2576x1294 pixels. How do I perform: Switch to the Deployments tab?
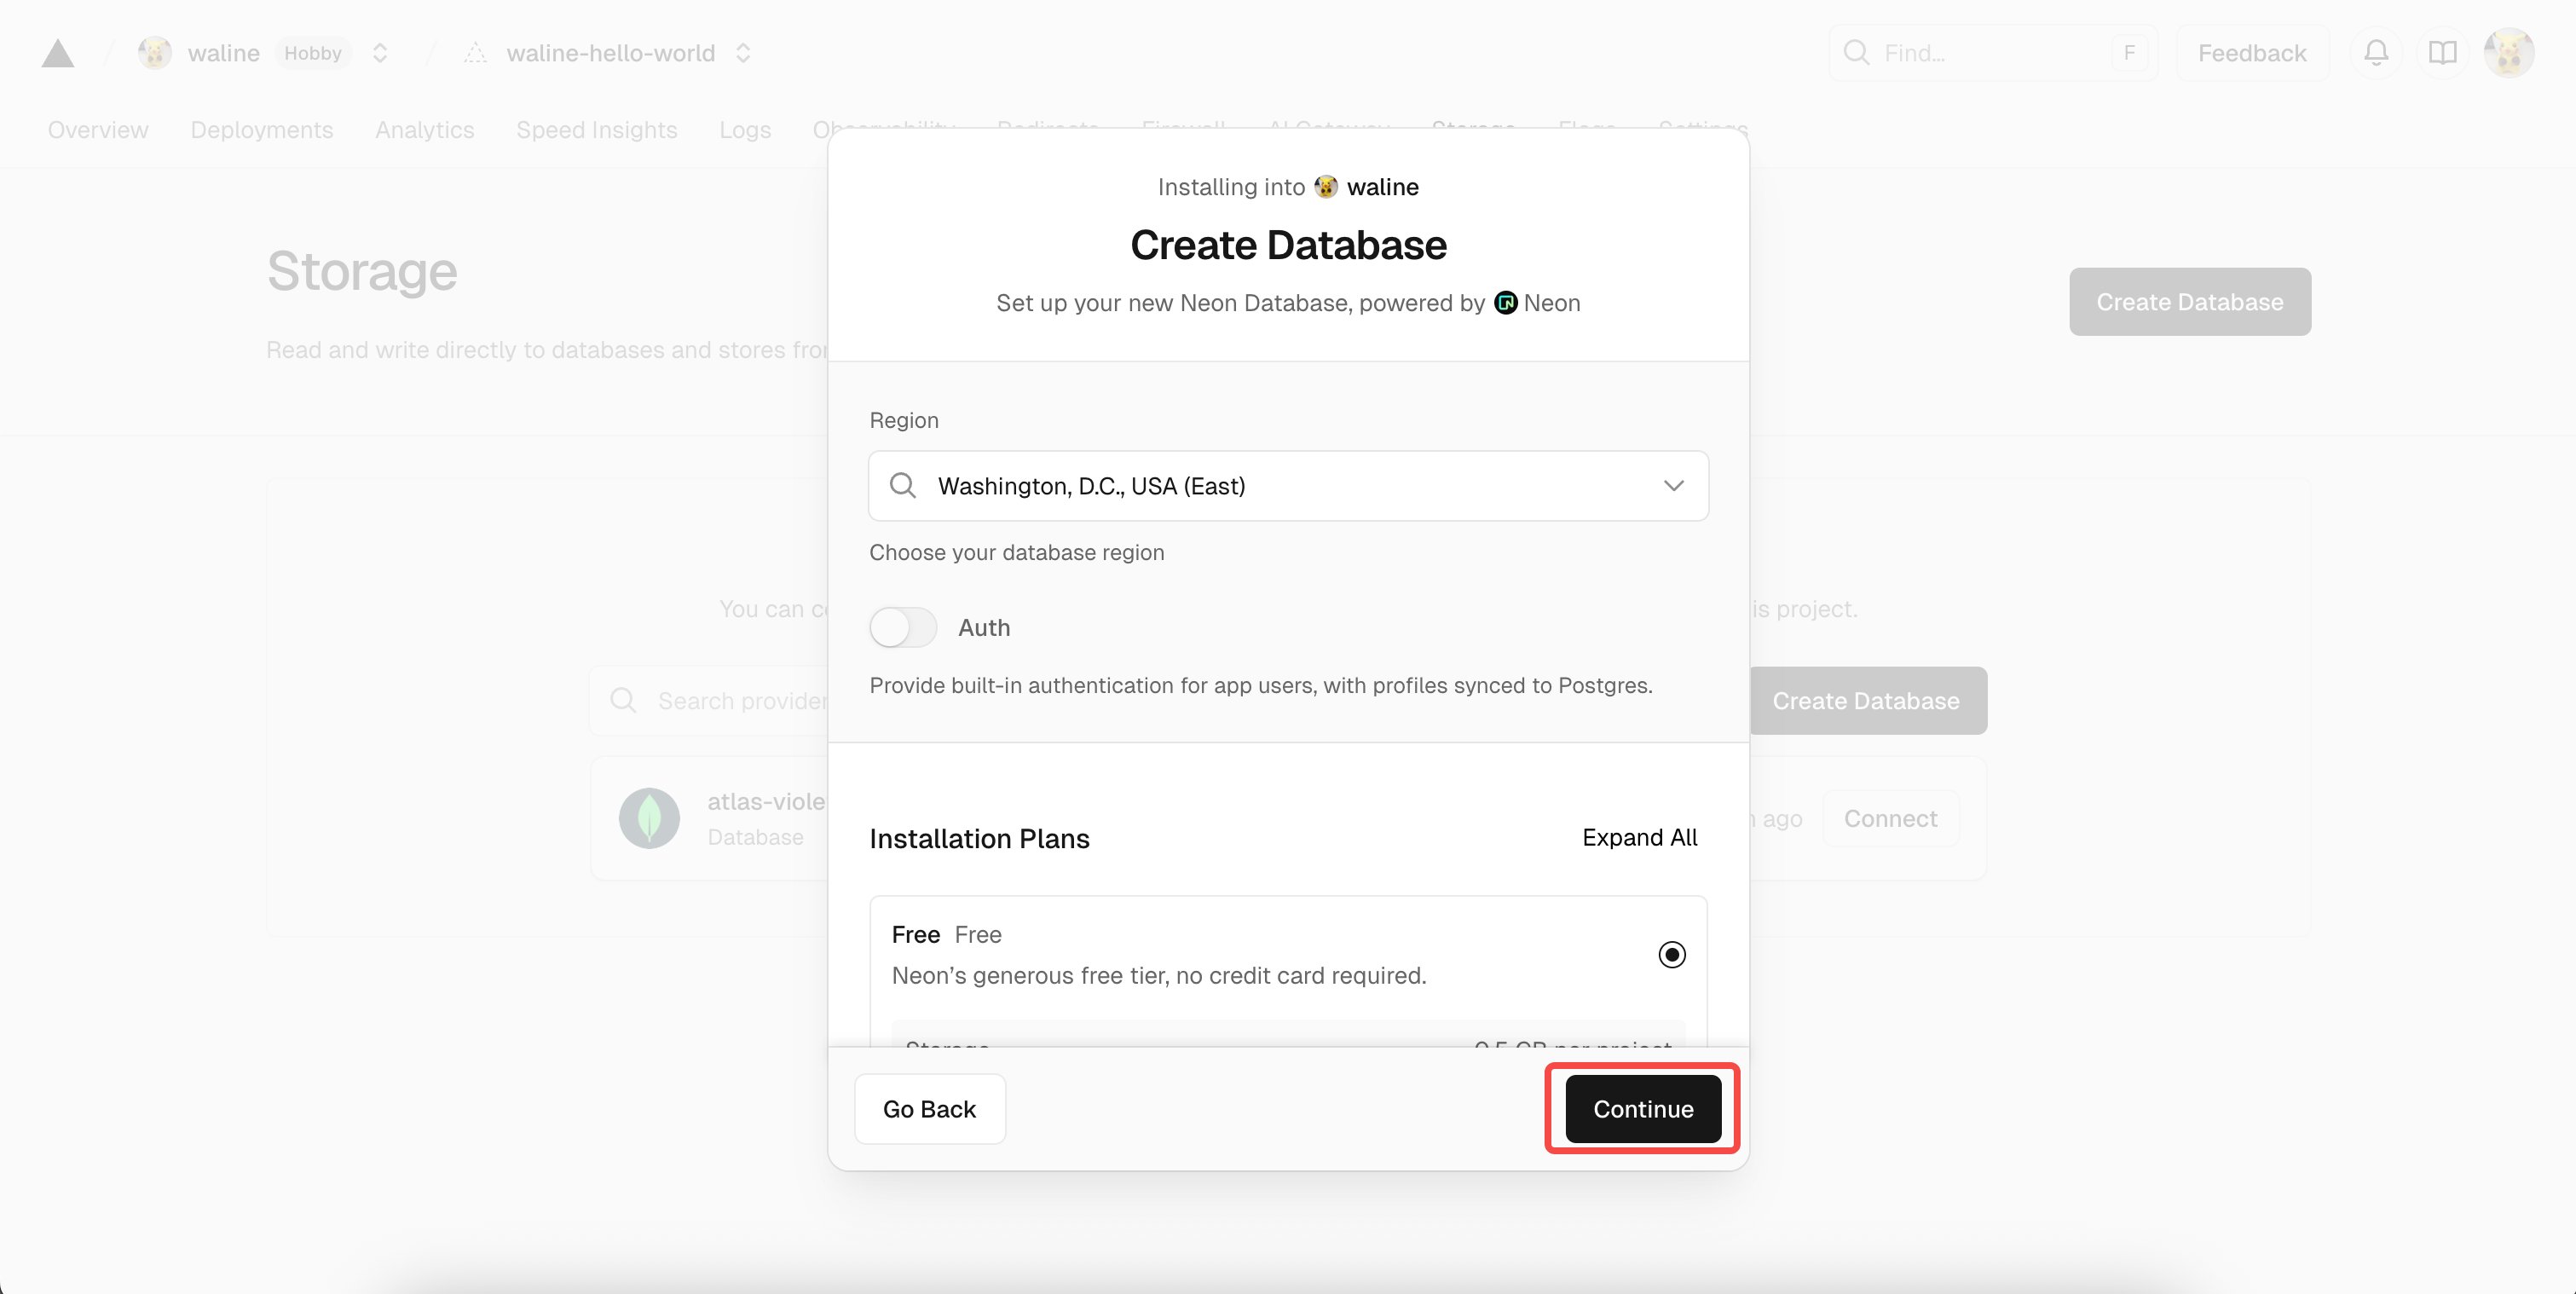tap(261, 130)
